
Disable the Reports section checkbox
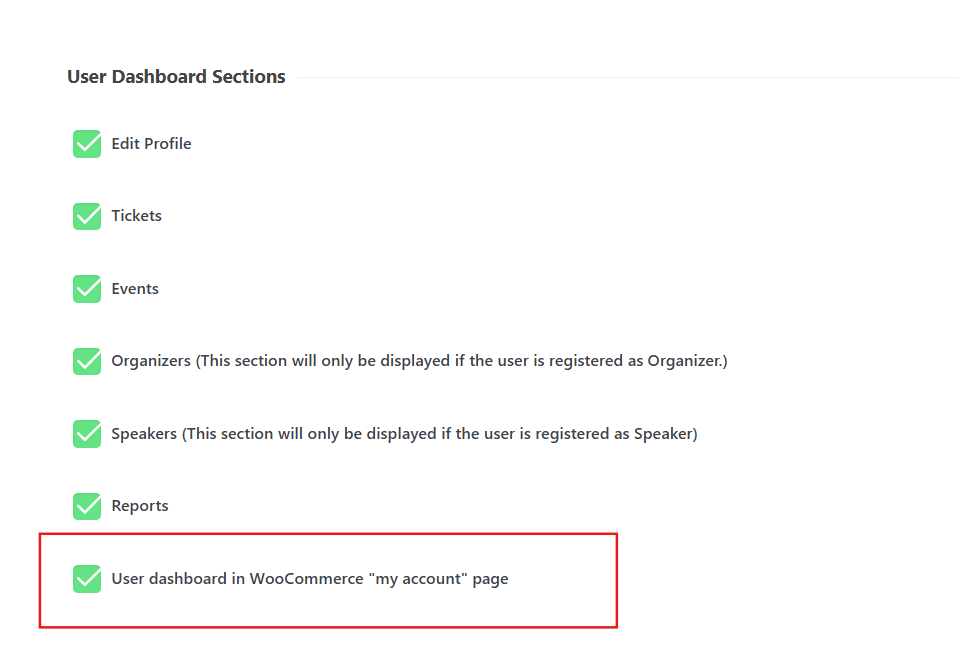click(87, 506)
